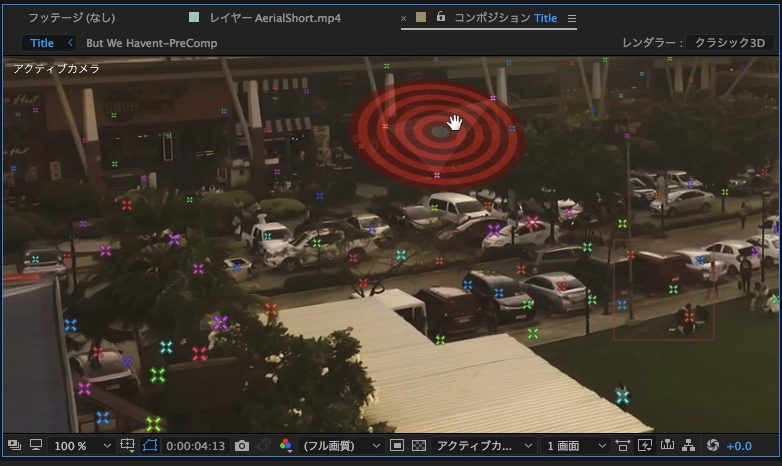Click the tan label color swatch
Image resolution: width=782 pixels, height=466 pixels.
tap(421, 17)
